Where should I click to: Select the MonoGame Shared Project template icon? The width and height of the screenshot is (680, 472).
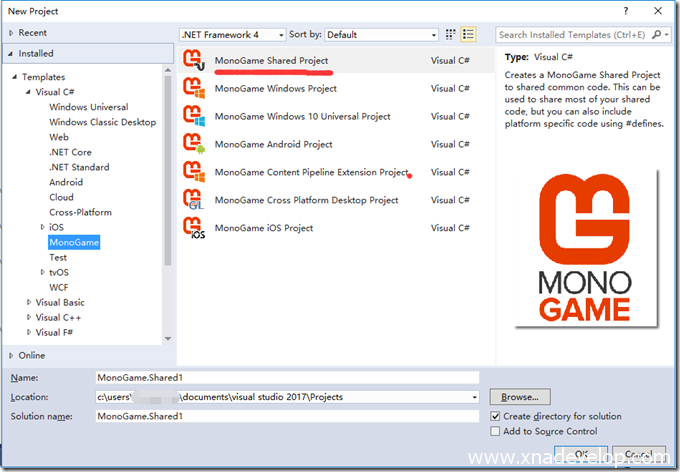(x=194, y=61)
